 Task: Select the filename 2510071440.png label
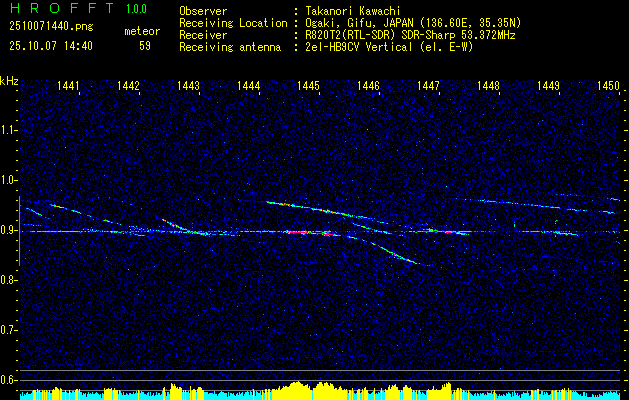coord(49,27)
